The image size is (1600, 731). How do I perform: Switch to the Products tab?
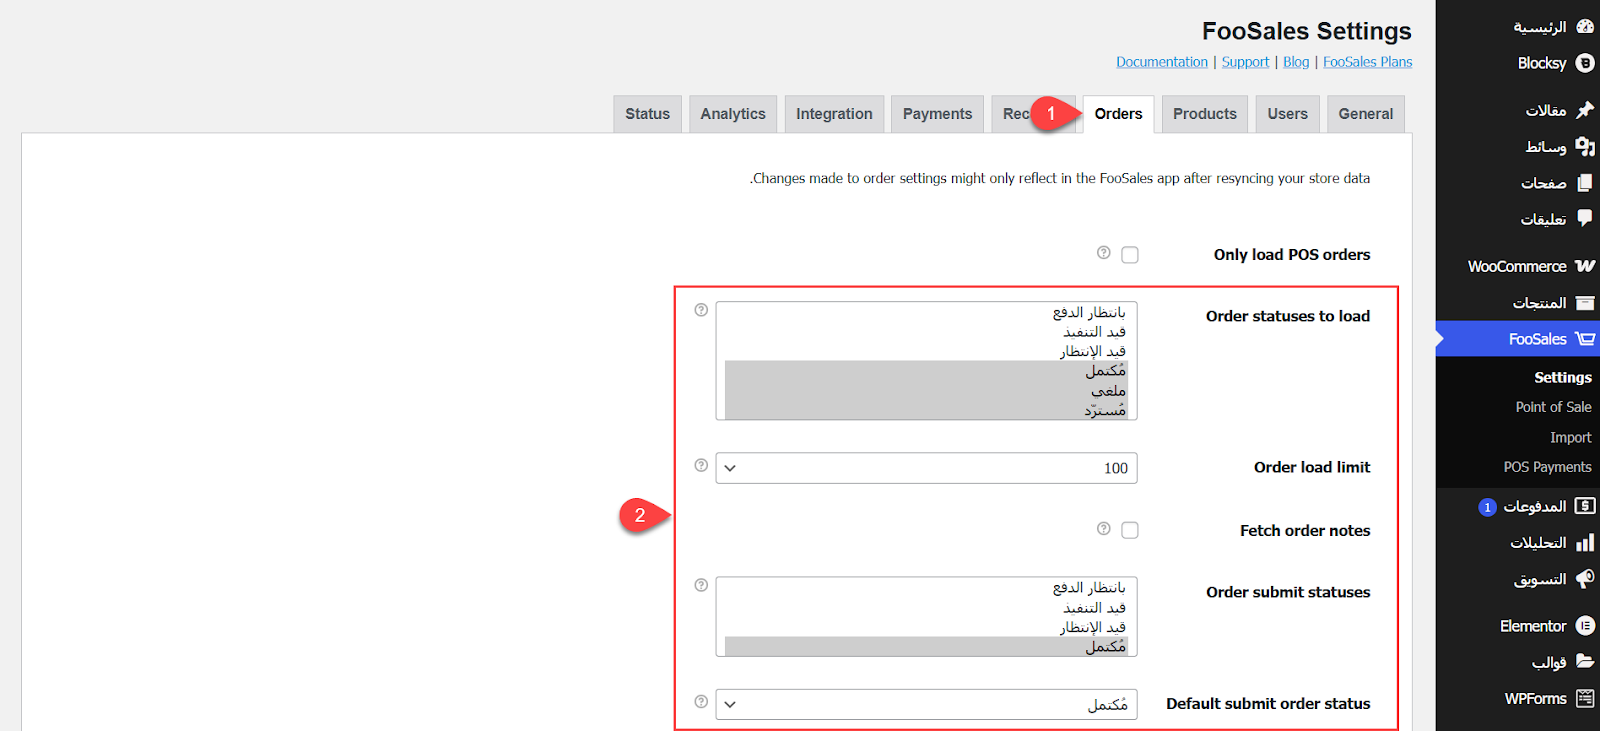[1204, 114]
